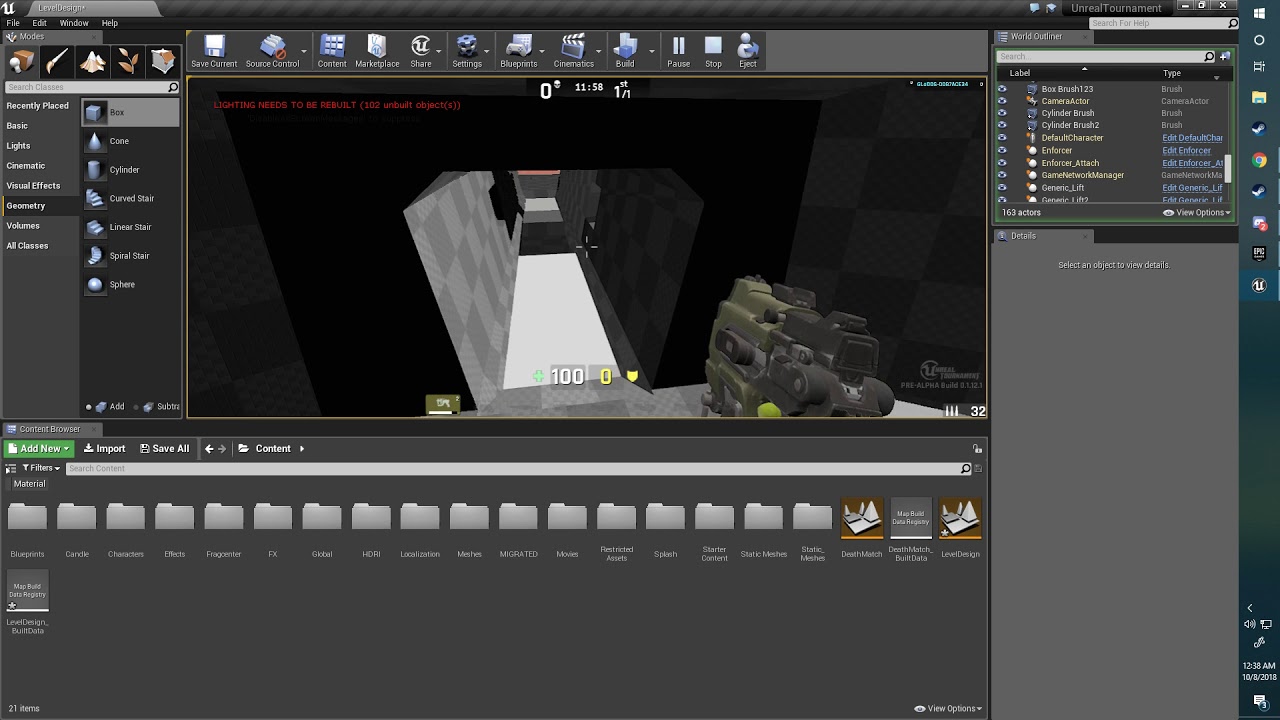This screenshot has width=1280, height=720.
Task: Click the Save Current toolbar icon
Action: 214,51
